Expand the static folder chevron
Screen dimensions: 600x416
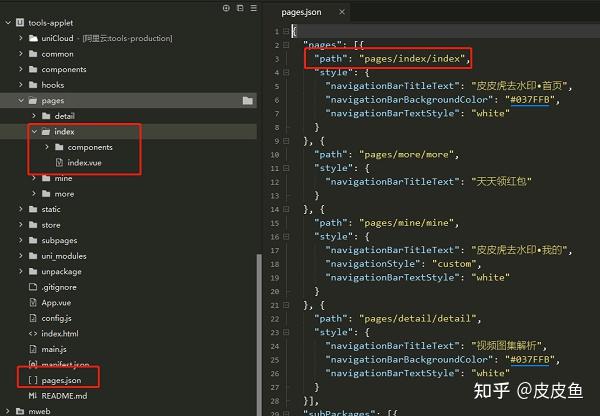21,209
